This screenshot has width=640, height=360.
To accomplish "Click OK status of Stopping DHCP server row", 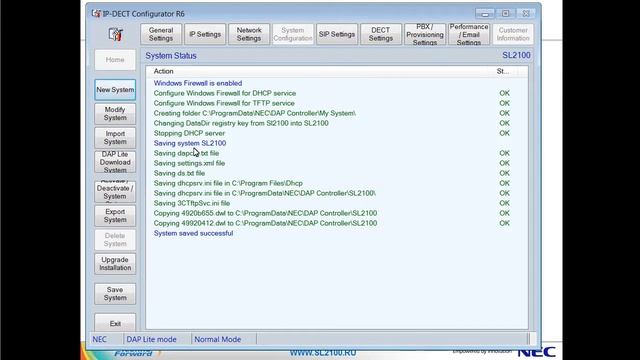I will (504, 133).
